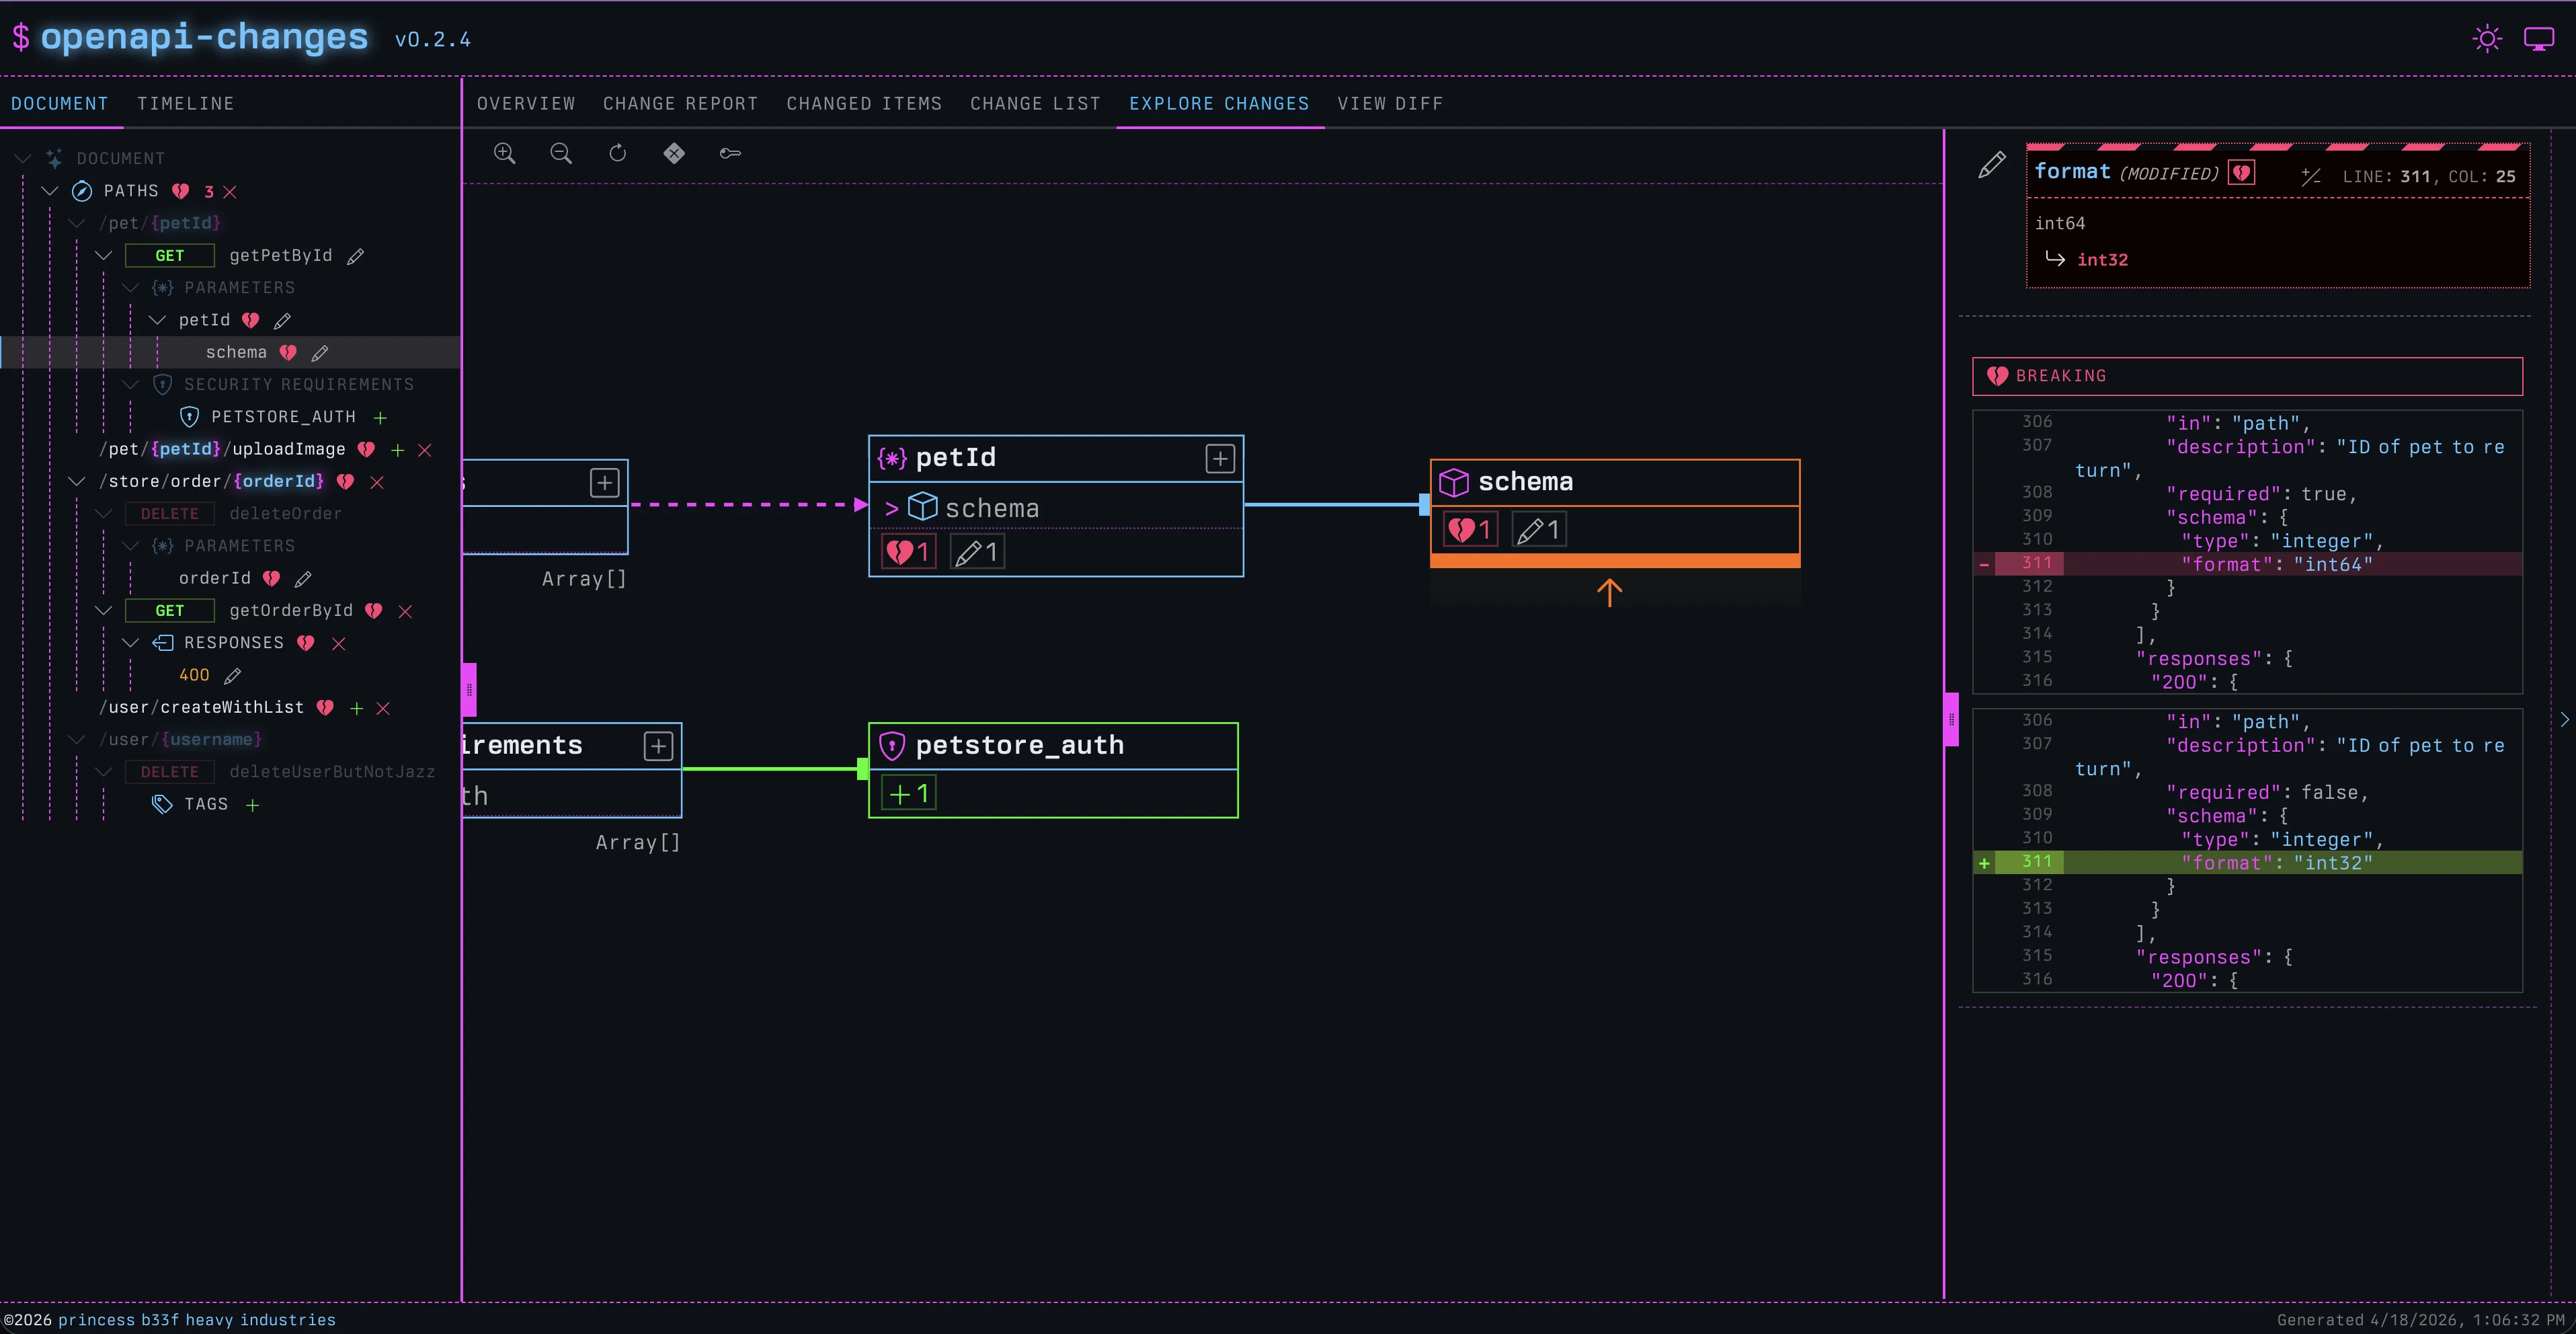Click the reset view circular arrow icon
This screenshot has height=1334, width=2576.
tap(618, 153)
